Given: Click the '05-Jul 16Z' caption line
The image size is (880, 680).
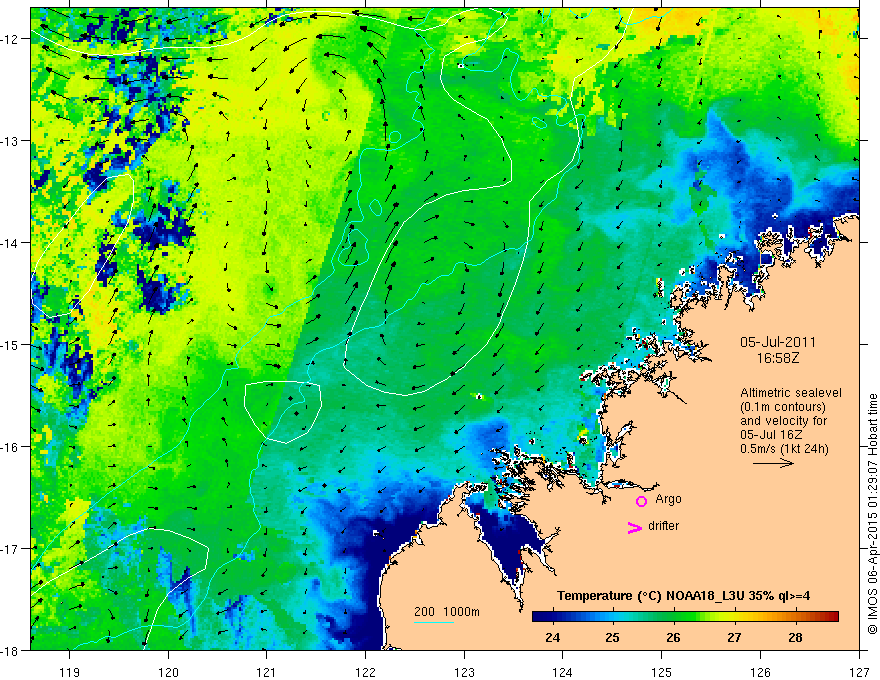Looking at the screenshot, I should click(771, 435).
